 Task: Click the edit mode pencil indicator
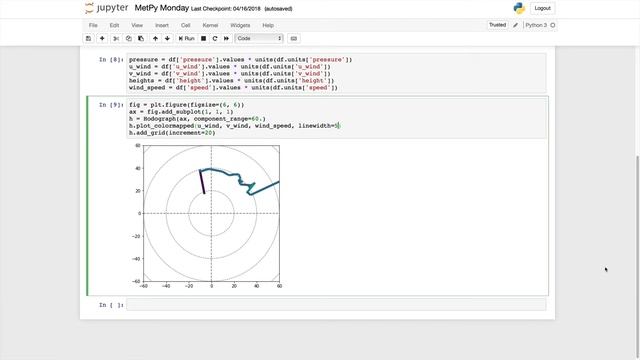pos(516,25)
